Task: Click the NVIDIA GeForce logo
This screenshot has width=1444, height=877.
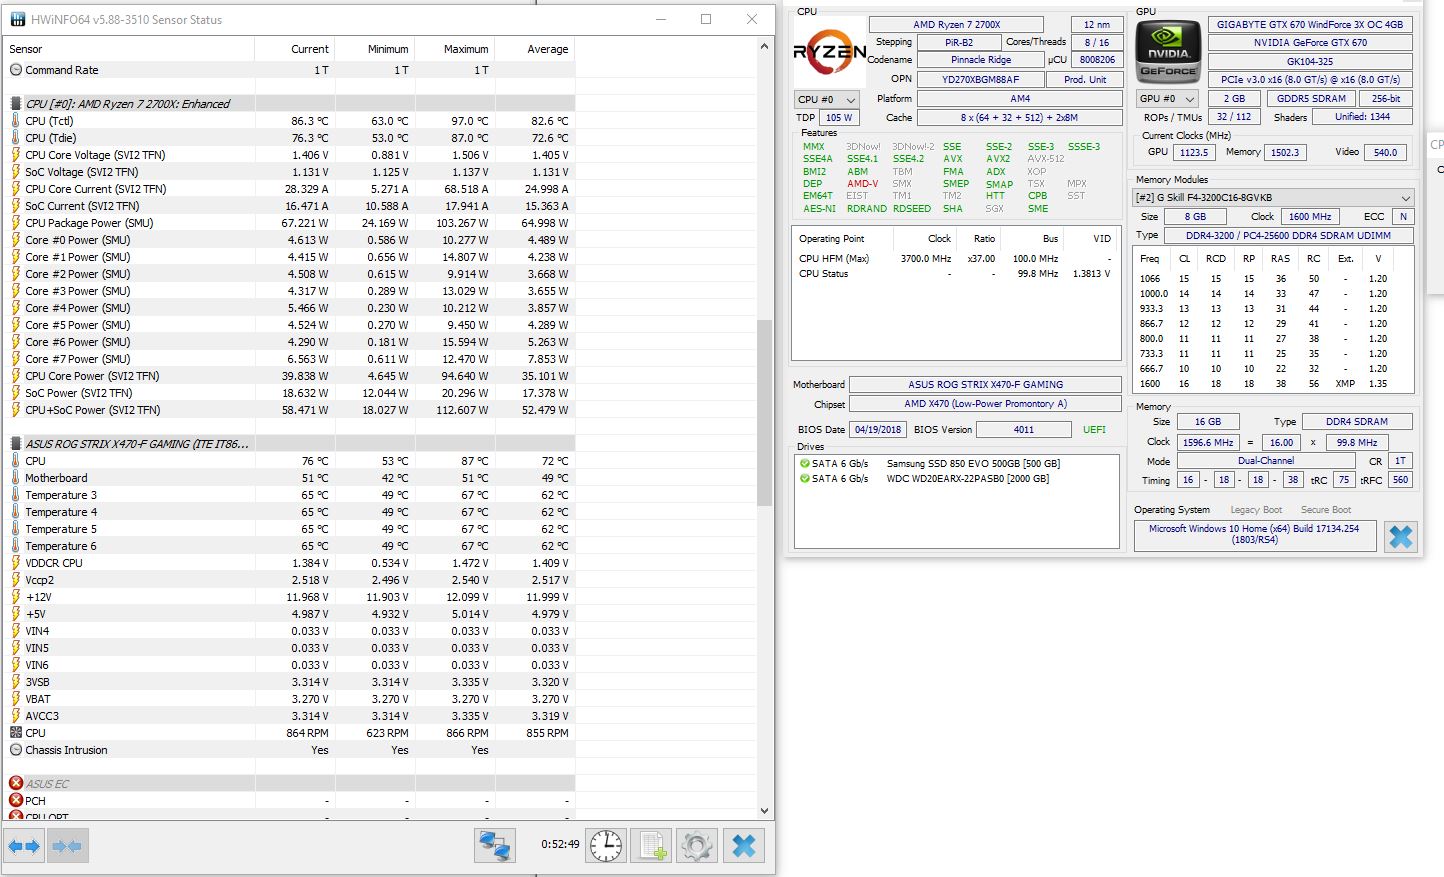Action: [1168, 51]
